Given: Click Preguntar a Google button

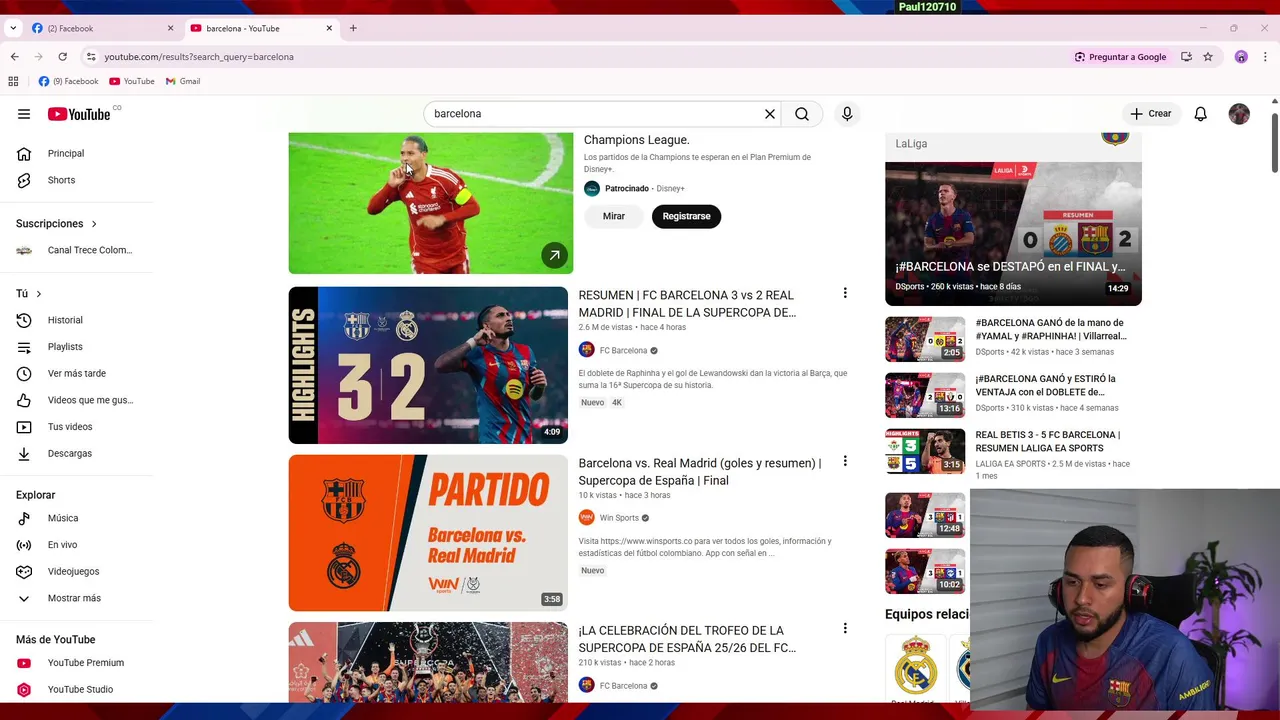Looking at the screenshot, I should [x=1120, y=57].
